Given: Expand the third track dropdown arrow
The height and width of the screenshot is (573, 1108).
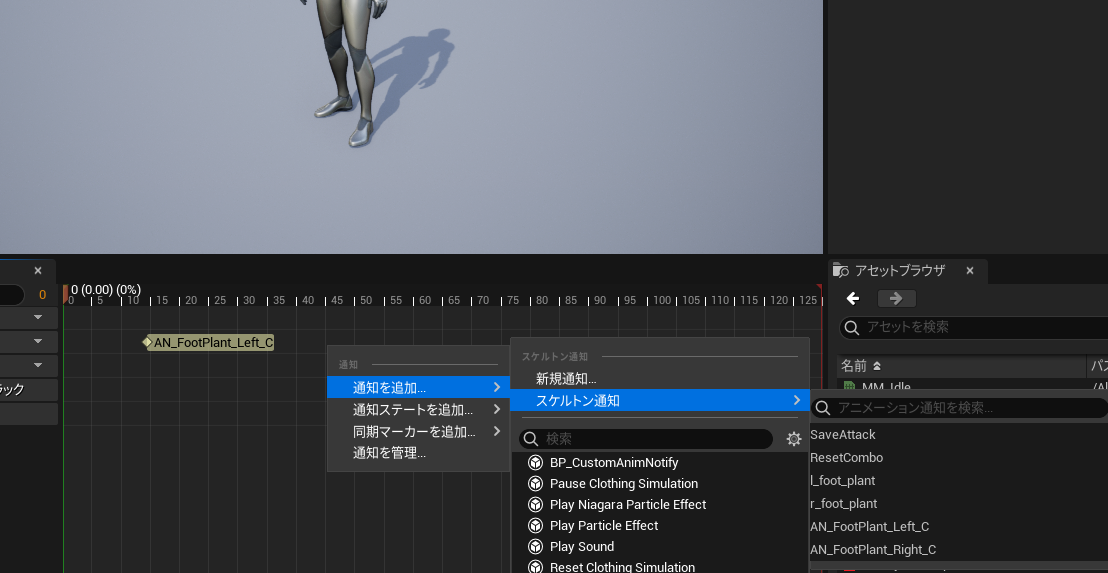Looking at the screenshot, I should [x=38, y=366].
